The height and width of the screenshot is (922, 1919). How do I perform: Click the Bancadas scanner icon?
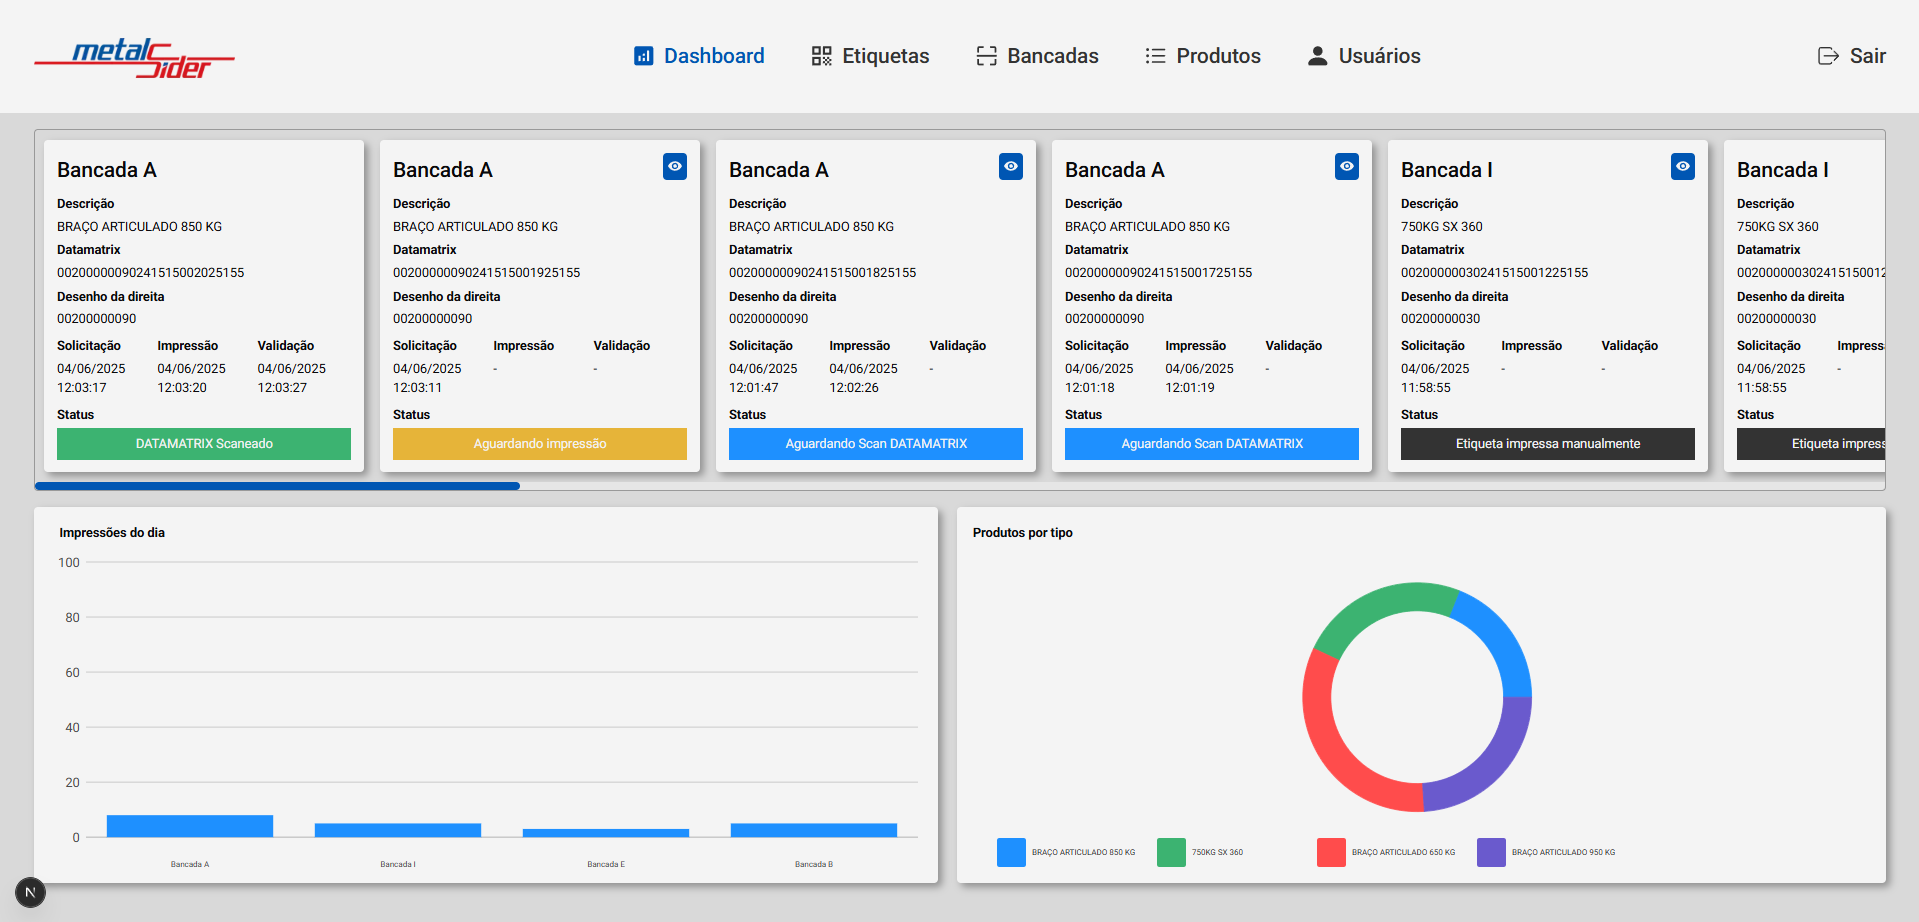[x=986, y=56]
